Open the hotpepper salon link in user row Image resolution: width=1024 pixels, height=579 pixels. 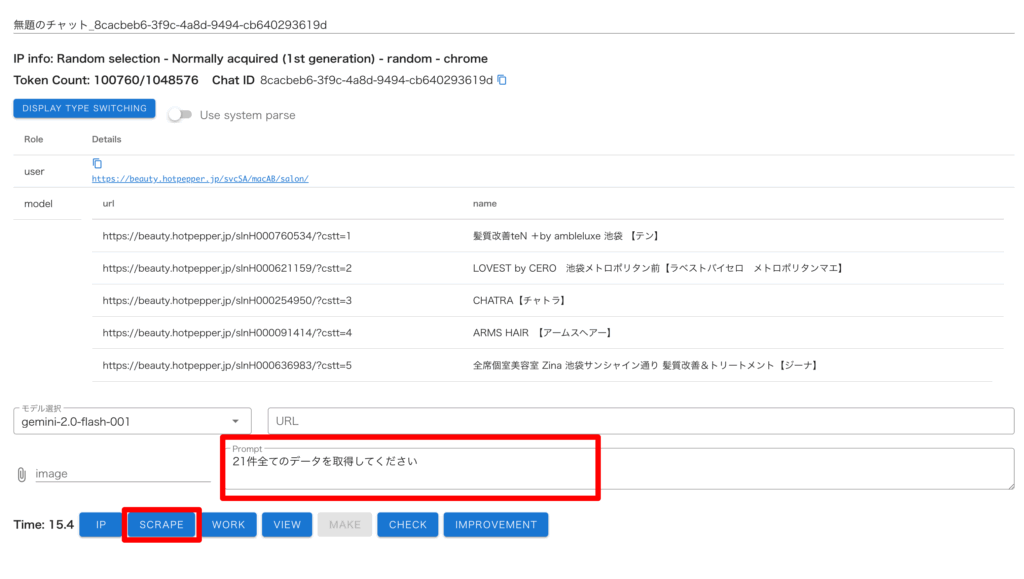coord(200,178)
